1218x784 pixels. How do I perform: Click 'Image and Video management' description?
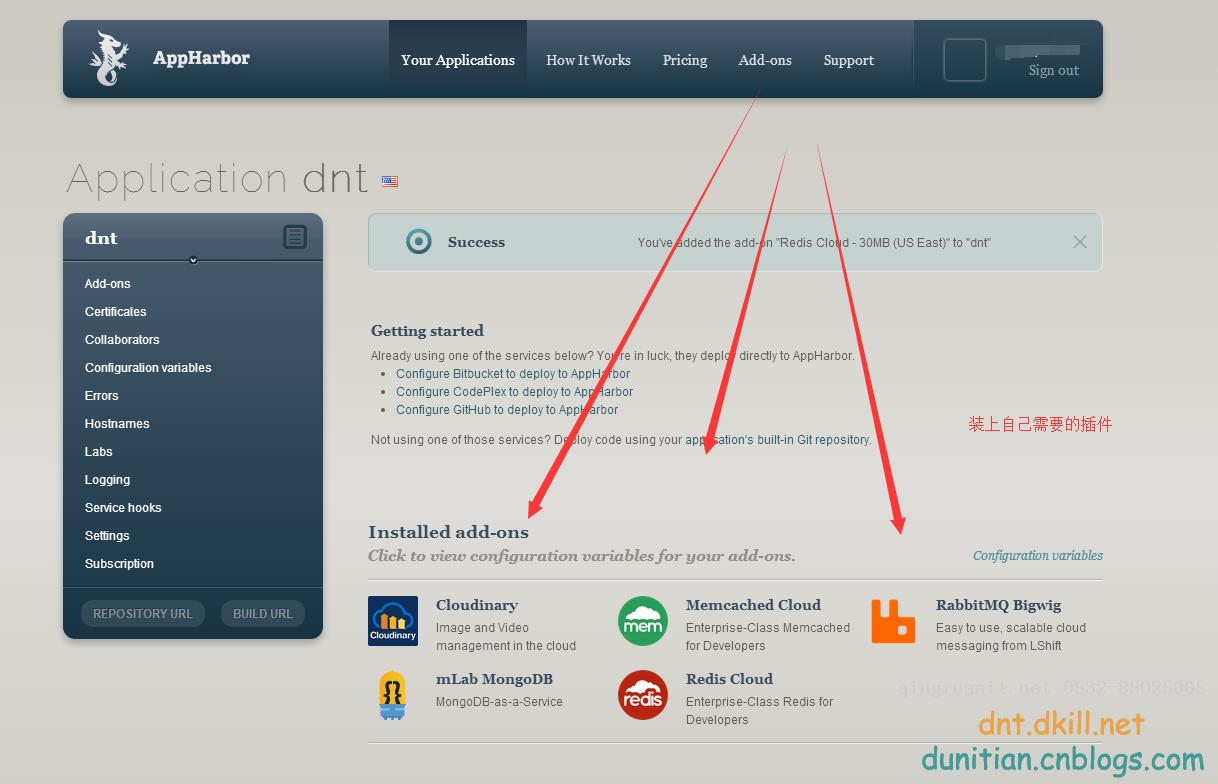pyautogui.click(x=506, y=637)
